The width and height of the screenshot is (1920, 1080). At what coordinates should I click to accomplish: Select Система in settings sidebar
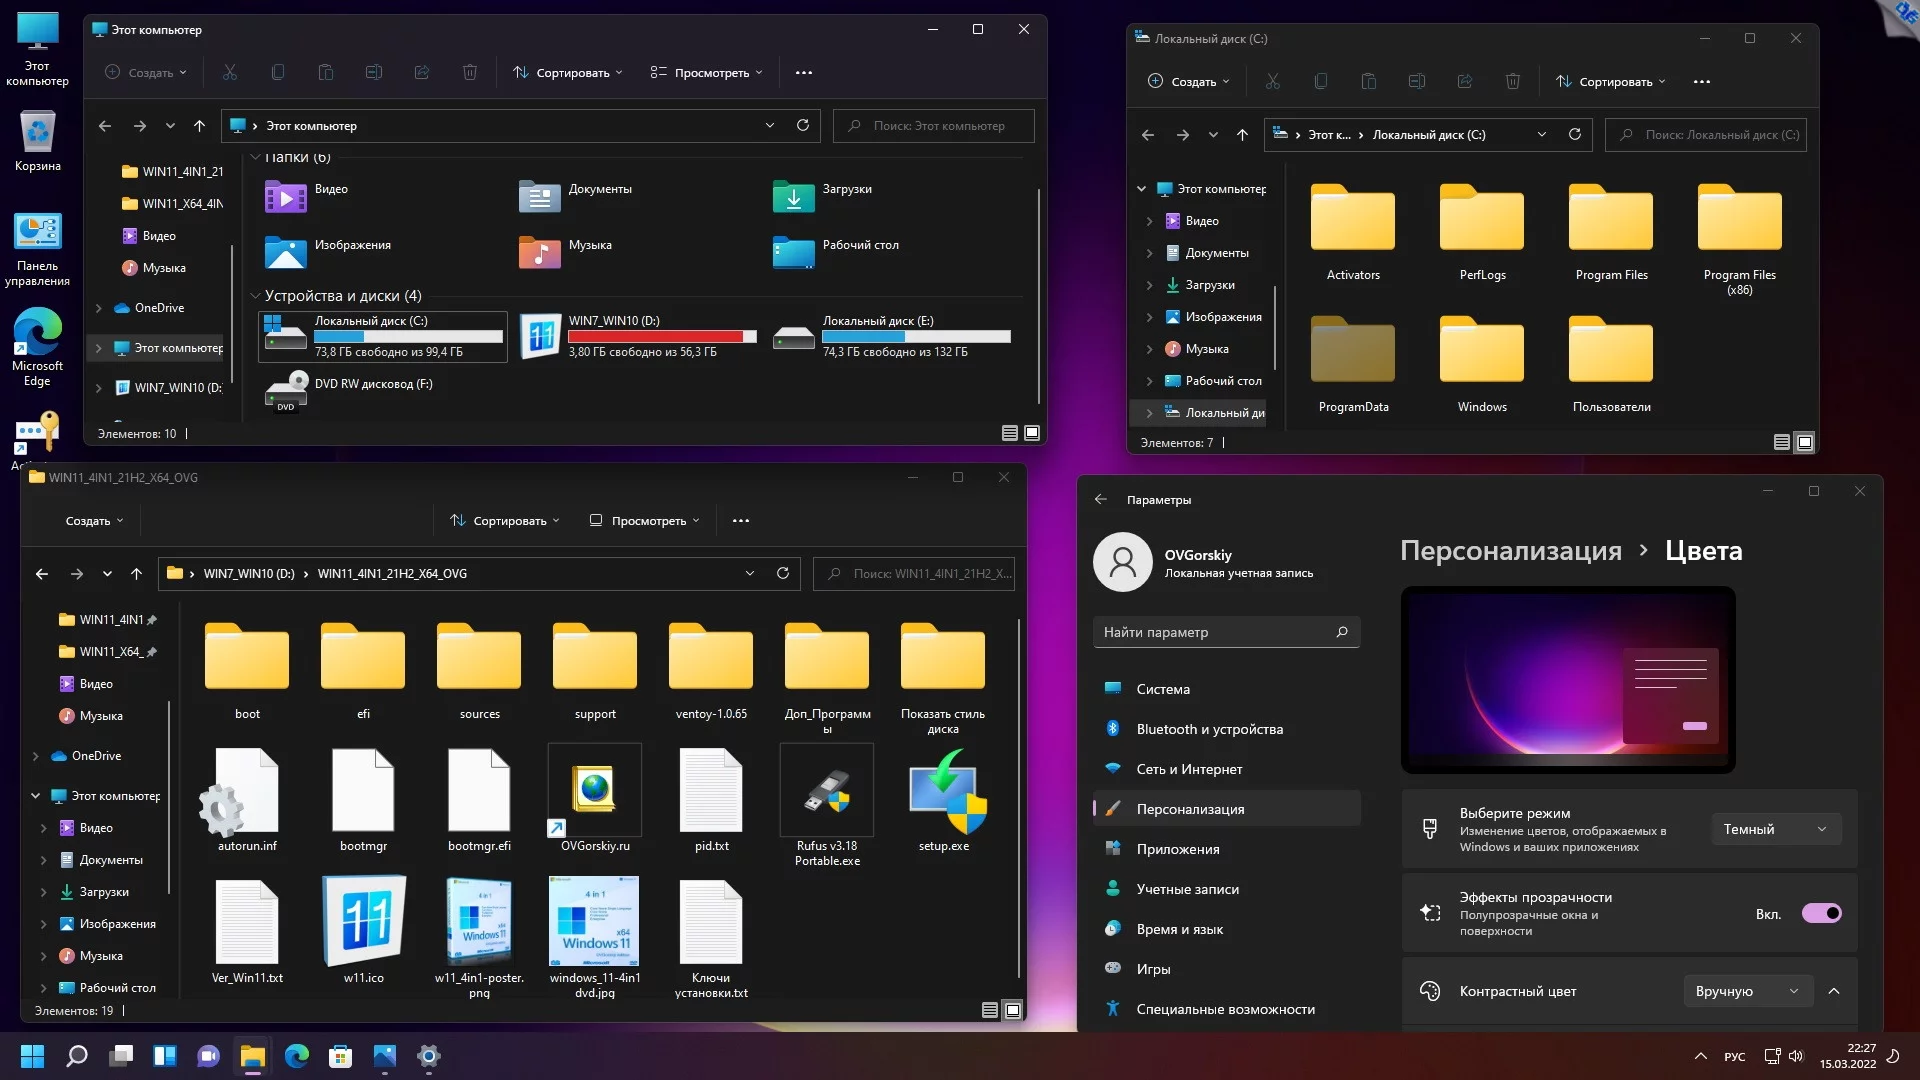pos(1163,689)
